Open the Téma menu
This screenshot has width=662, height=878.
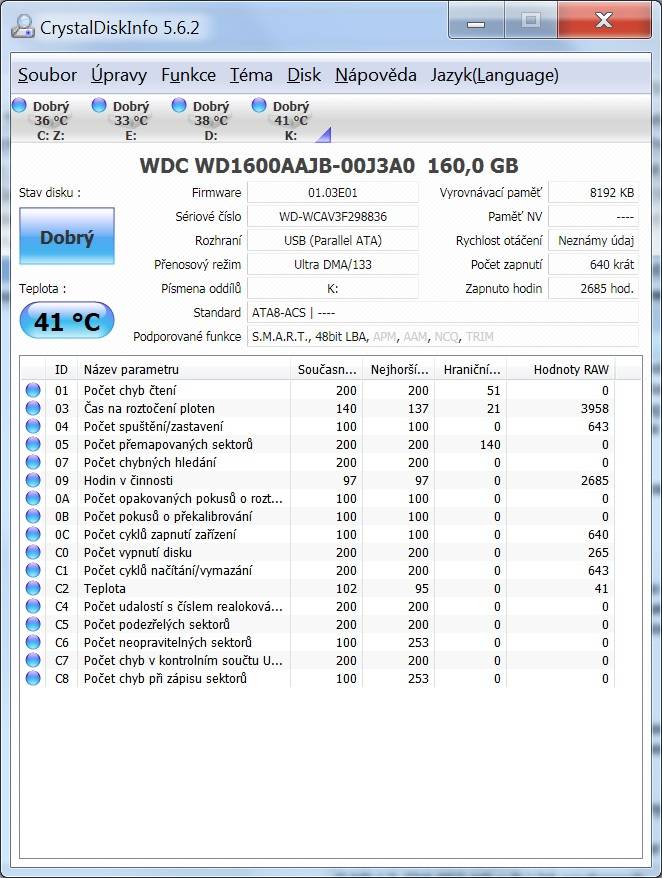[251, 75]
